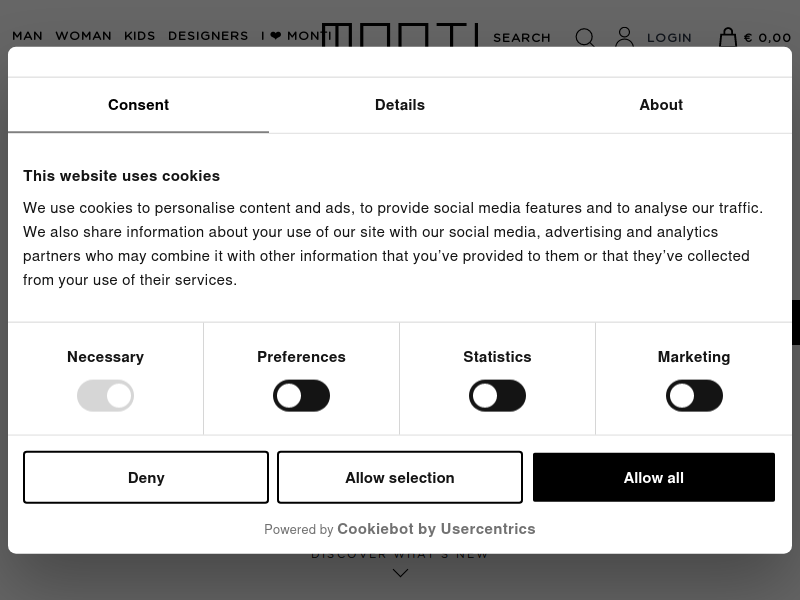Open the About tab
800x600 pixels.
661,105
